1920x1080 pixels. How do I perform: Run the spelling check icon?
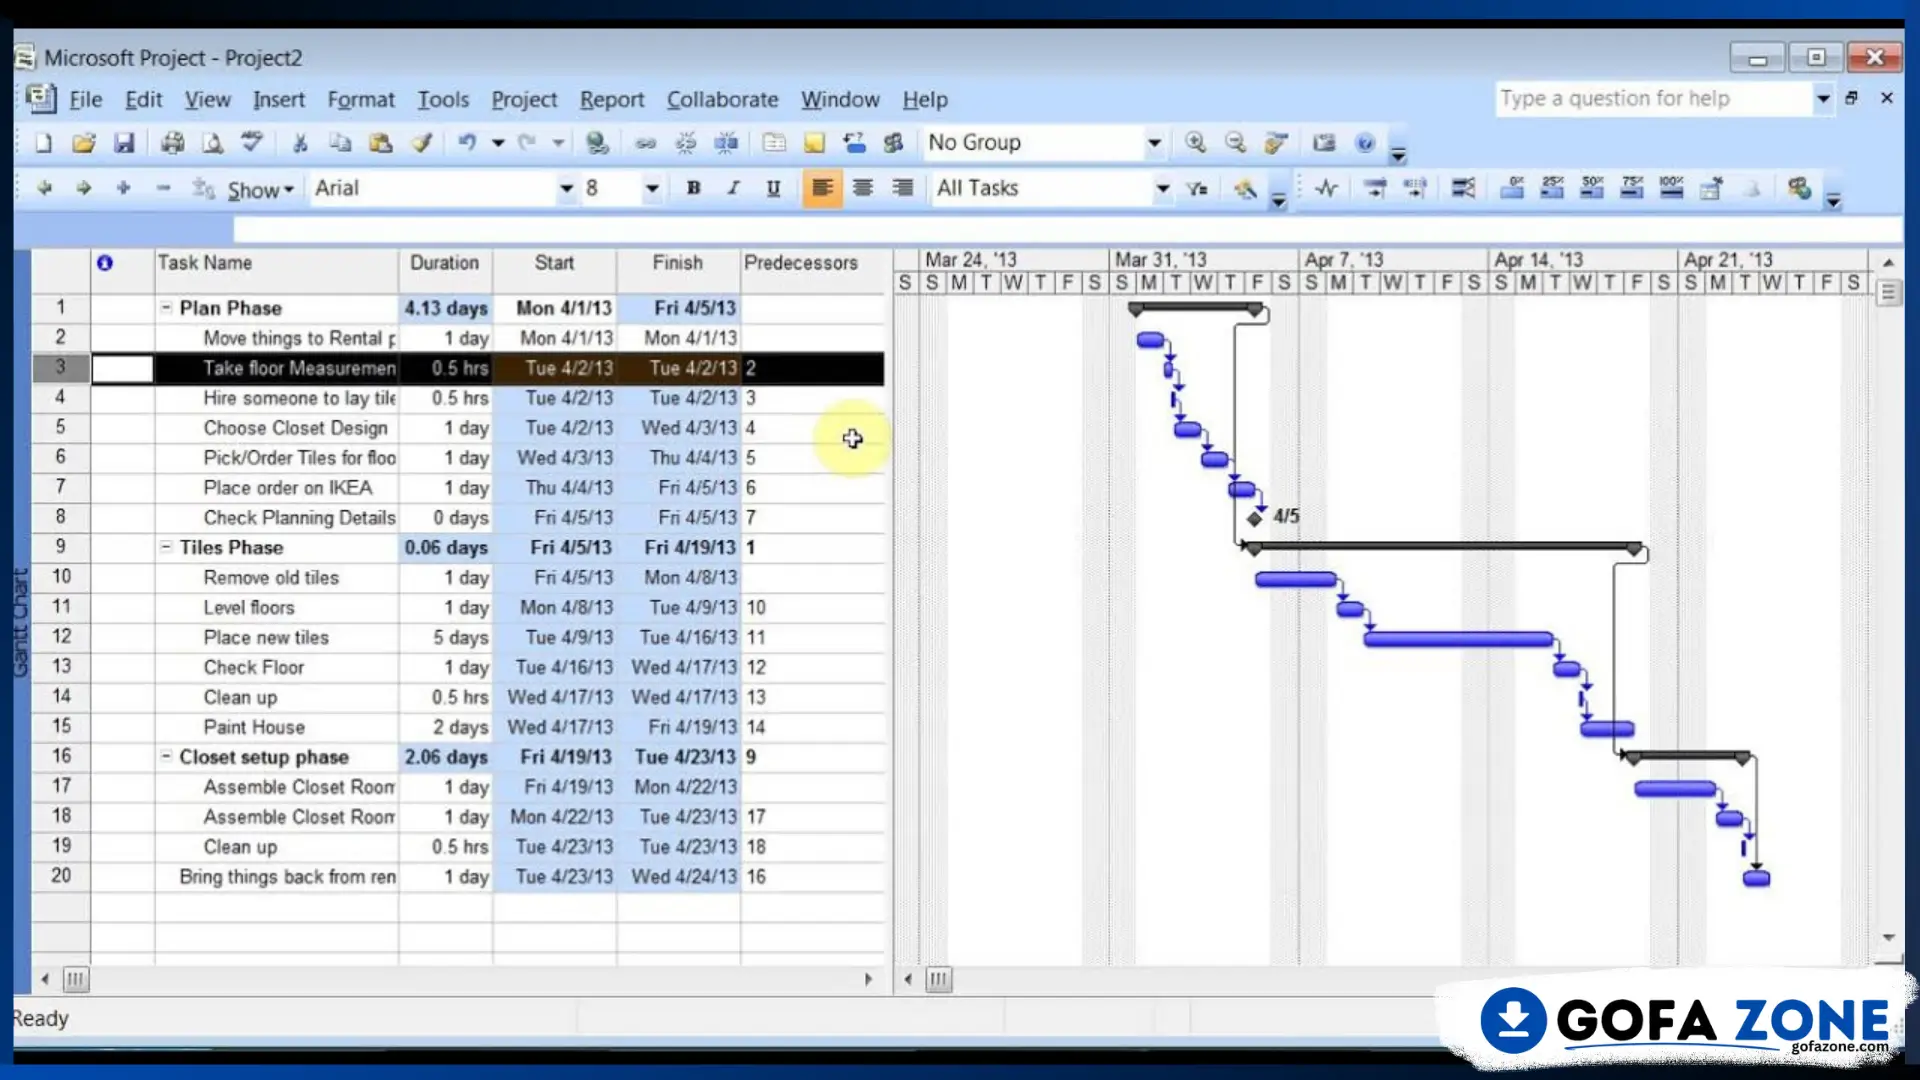pos(252,143)
